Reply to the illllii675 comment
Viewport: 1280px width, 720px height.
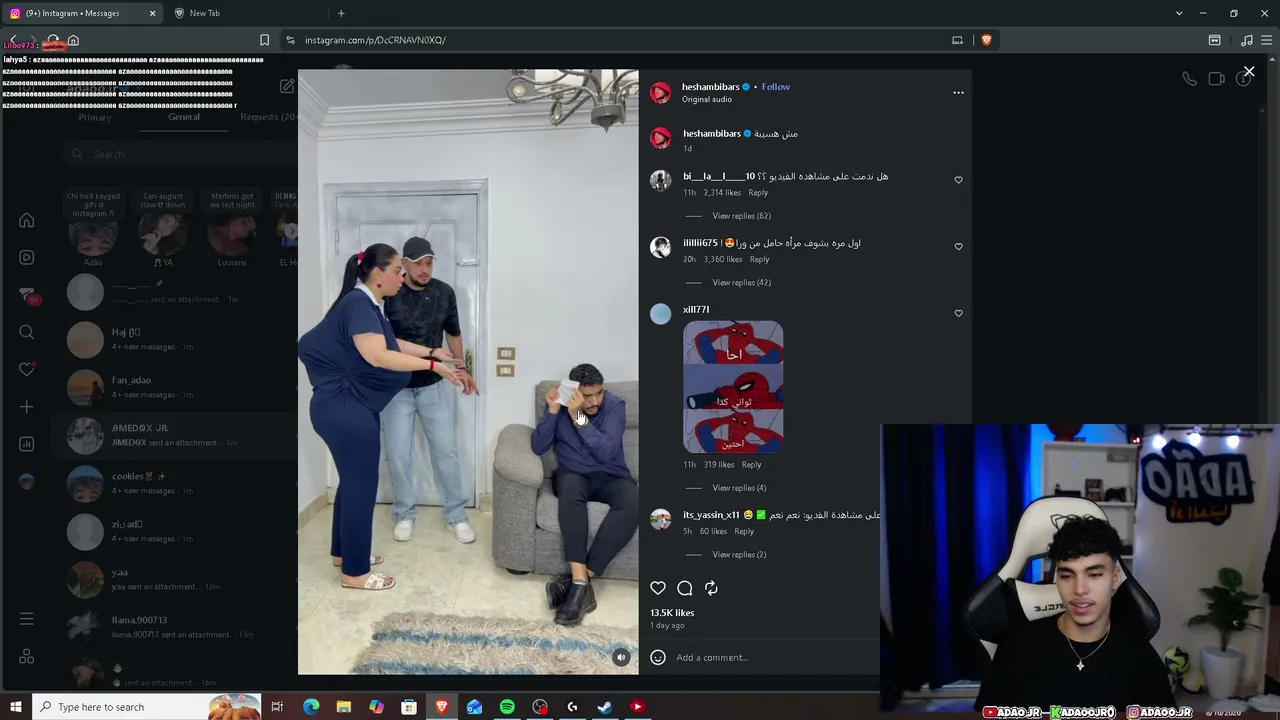point(760,259)
